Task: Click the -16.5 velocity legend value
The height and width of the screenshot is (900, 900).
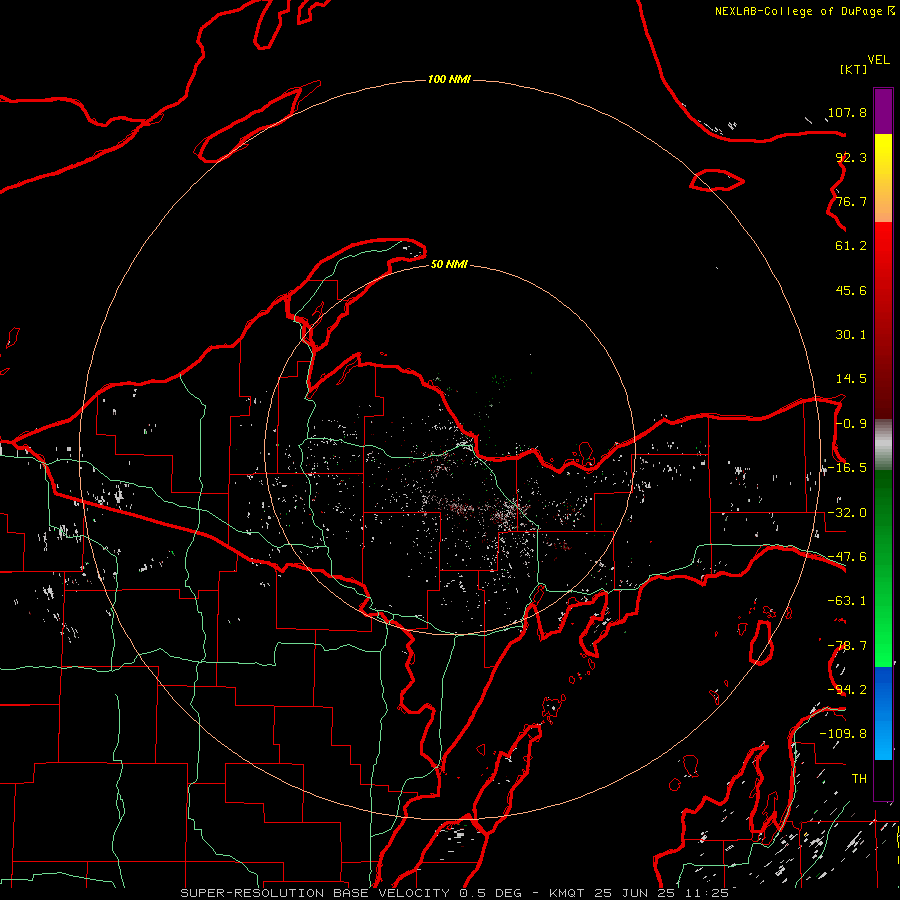Action: point(847,468)
